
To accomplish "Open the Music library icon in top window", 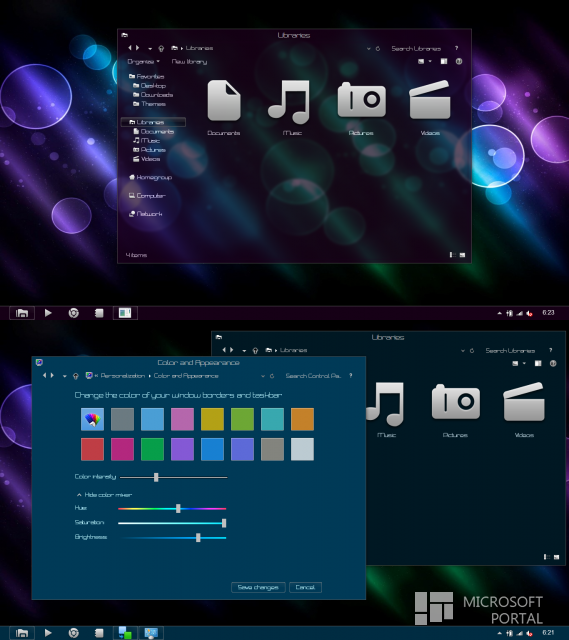I will (289, 102).
